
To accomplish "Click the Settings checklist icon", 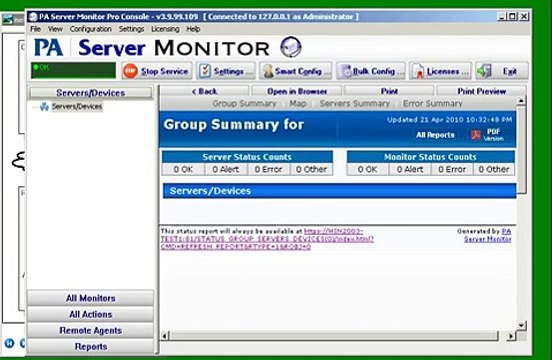I will (205, 71).
